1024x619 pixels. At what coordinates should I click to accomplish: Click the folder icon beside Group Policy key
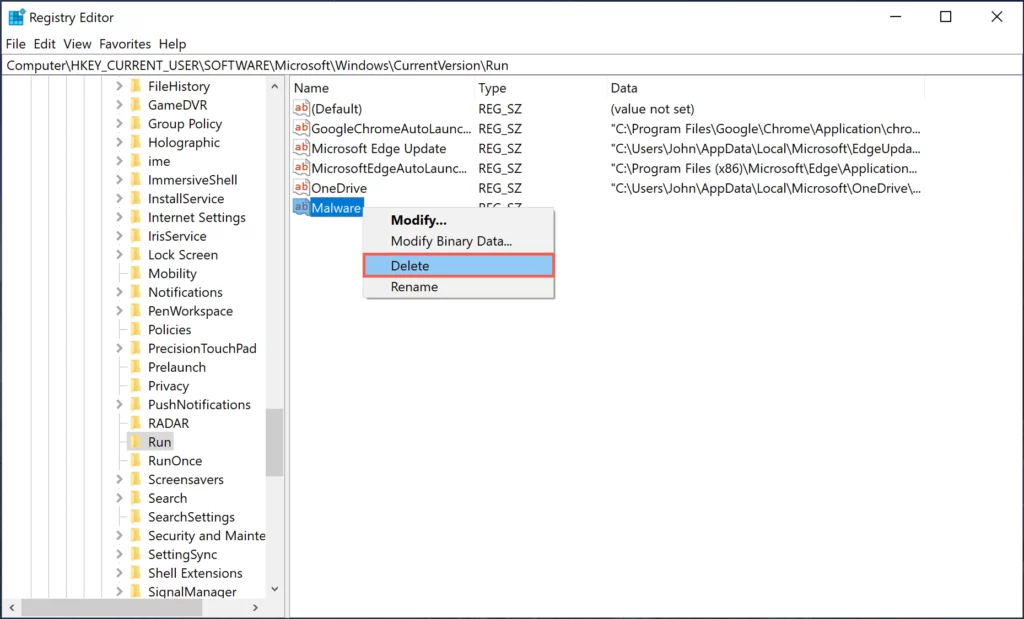[x=138, y=123]
